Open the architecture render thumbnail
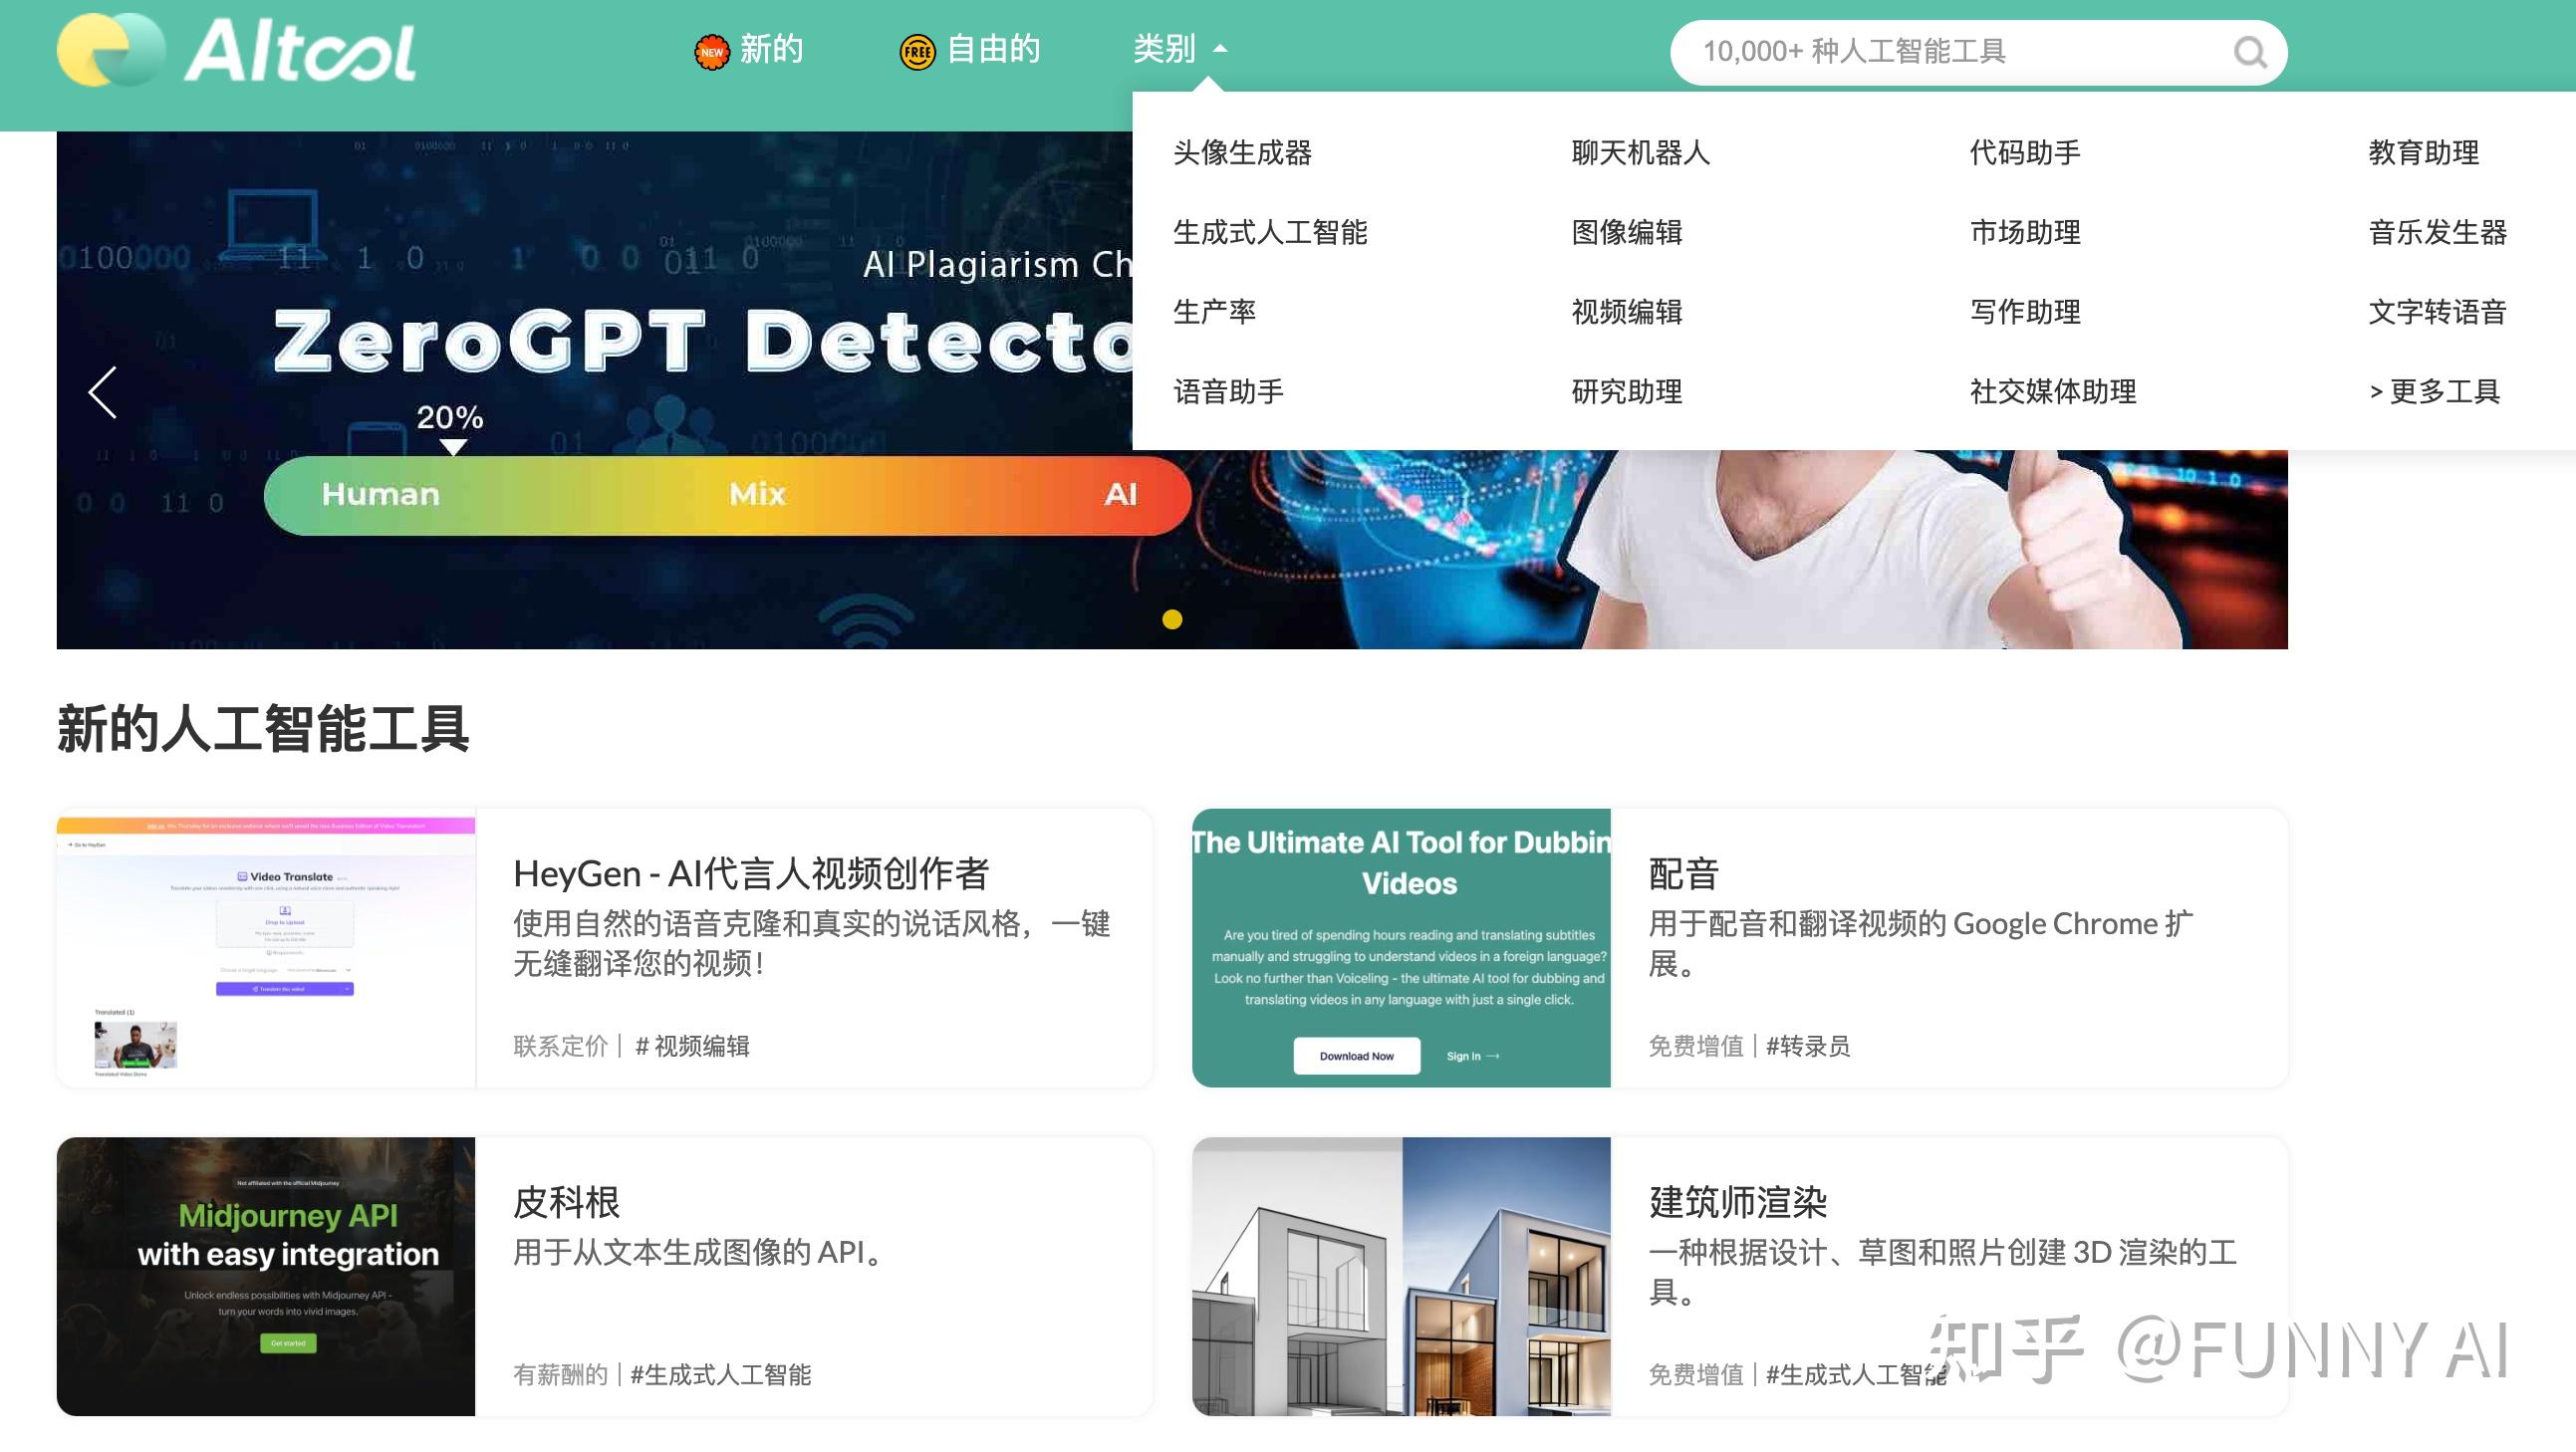The height and width of the screenshot is (1452, 2576). coord(1401,1276)
